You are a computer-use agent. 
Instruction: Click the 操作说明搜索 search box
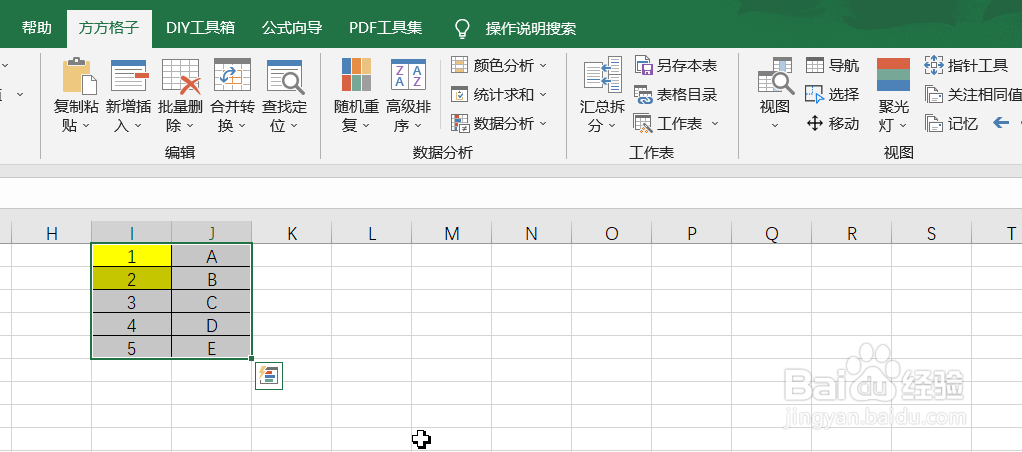[531, 29]
